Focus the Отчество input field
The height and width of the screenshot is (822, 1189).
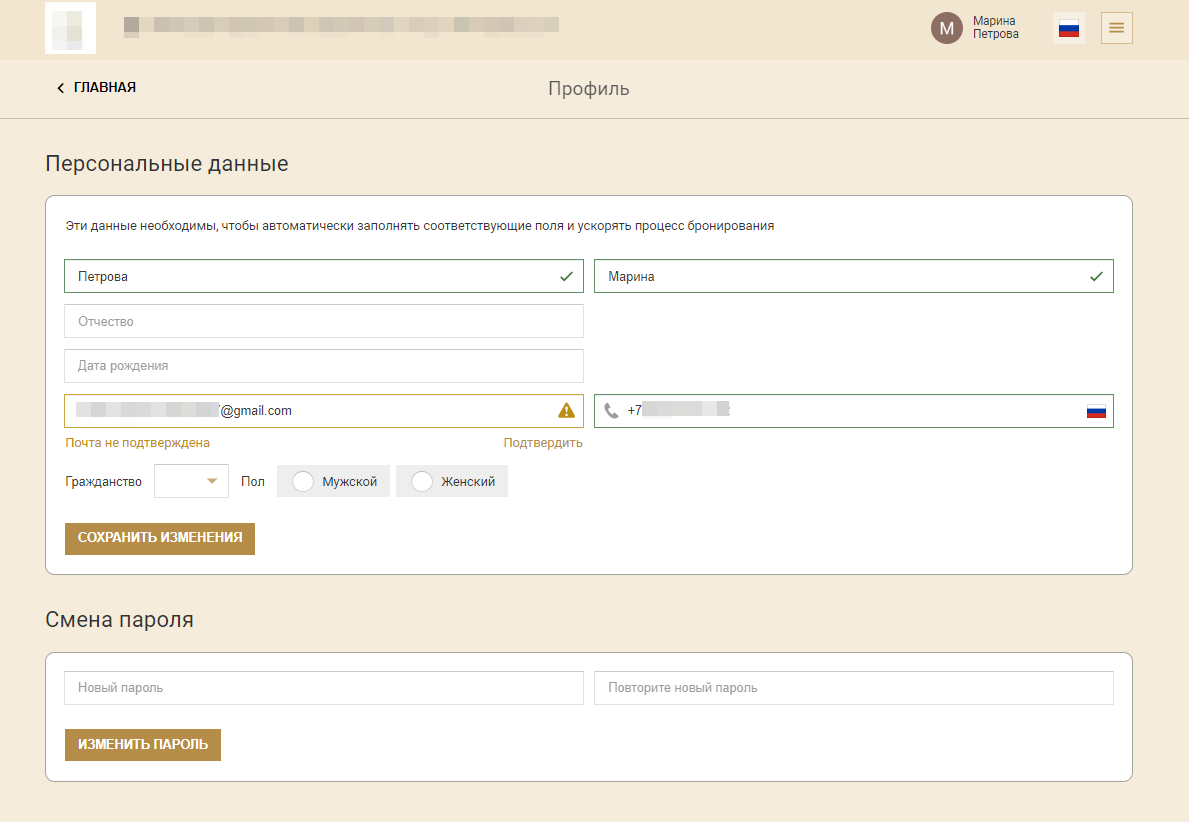(x=324, y=321)
